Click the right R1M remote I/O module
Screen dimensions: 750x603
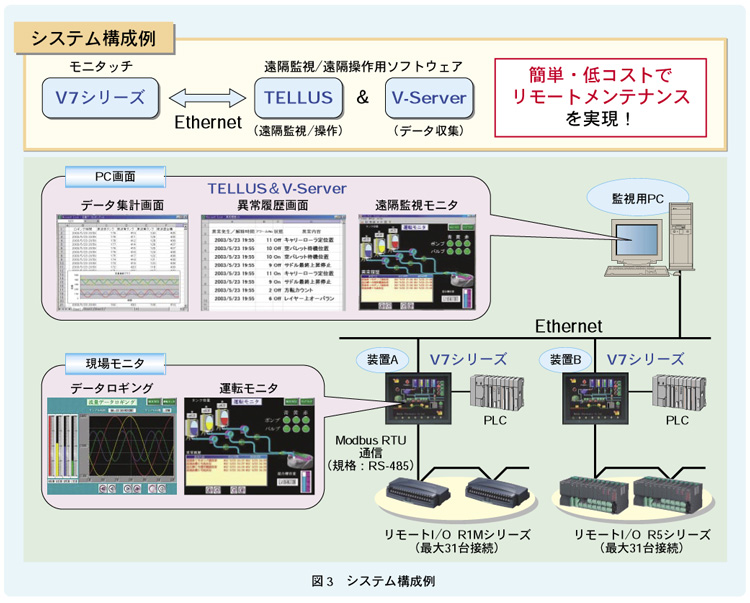[498, 493]
